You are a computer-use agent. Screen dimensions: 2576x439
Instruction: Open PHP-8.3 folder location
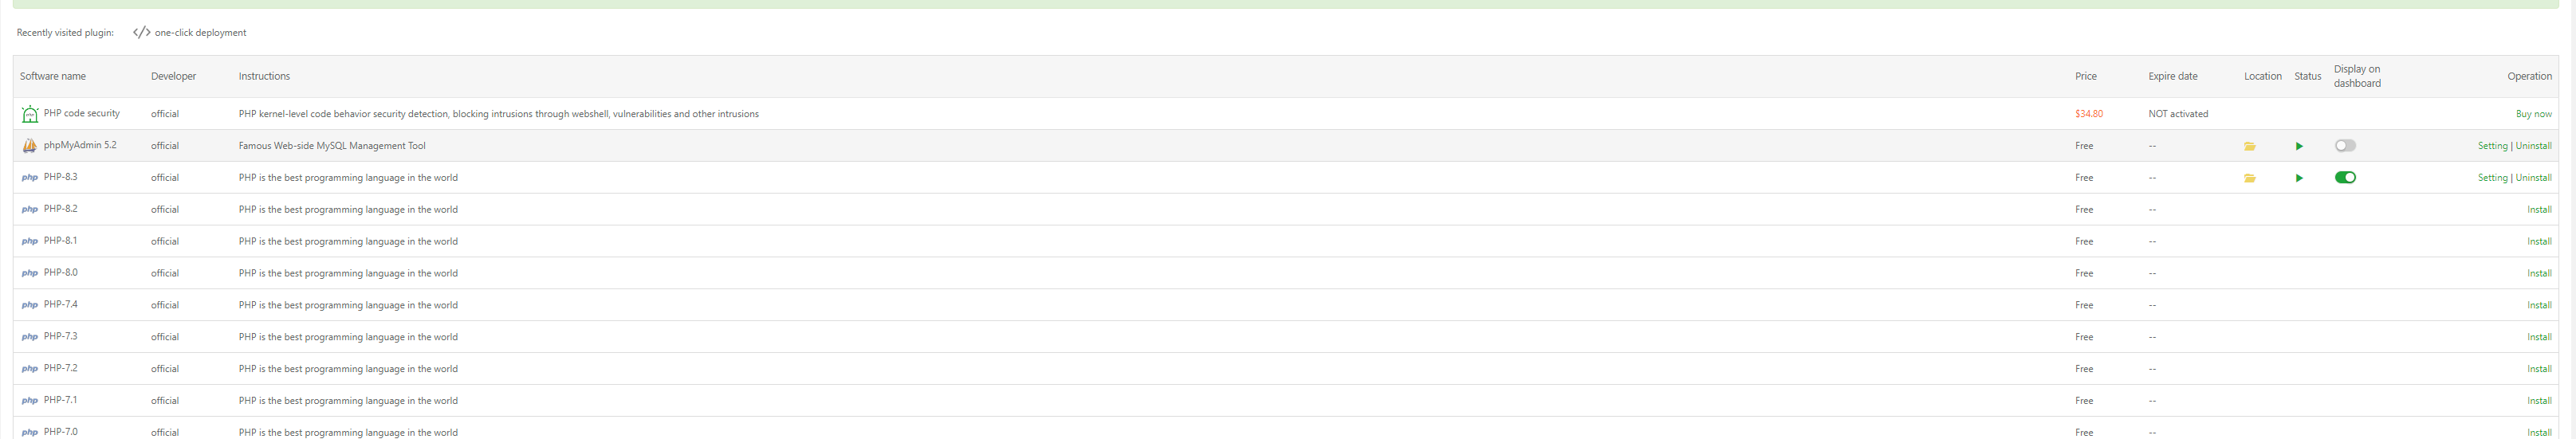(2249, 178)
